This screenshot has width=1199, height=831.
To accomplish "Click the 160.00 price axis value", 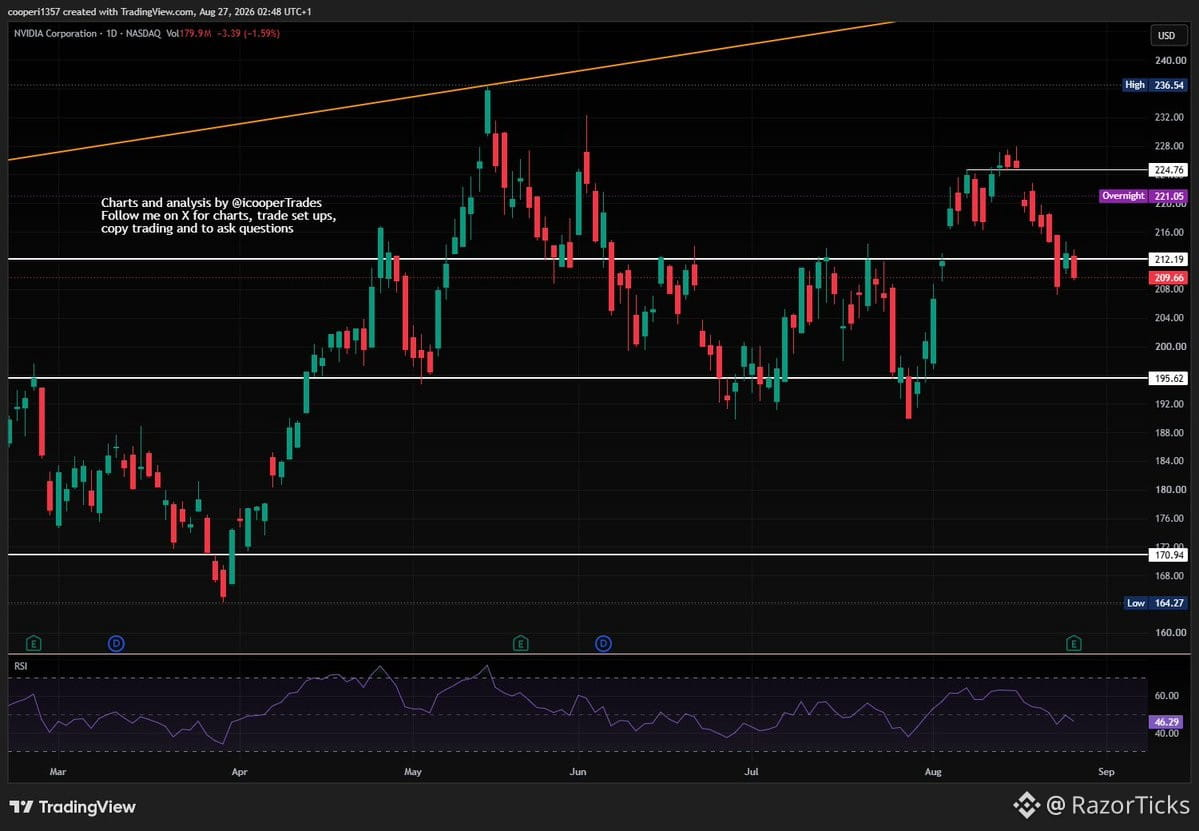I will click(x=1170, y=633).
